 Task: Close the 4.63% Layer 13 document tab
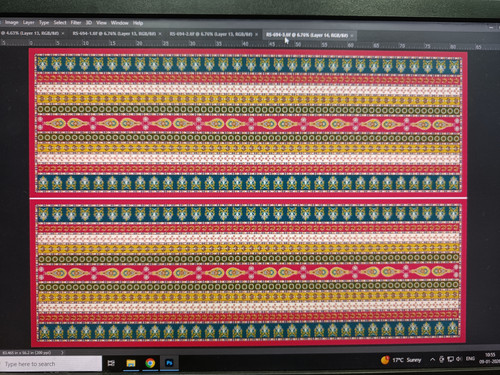[63, 33]
